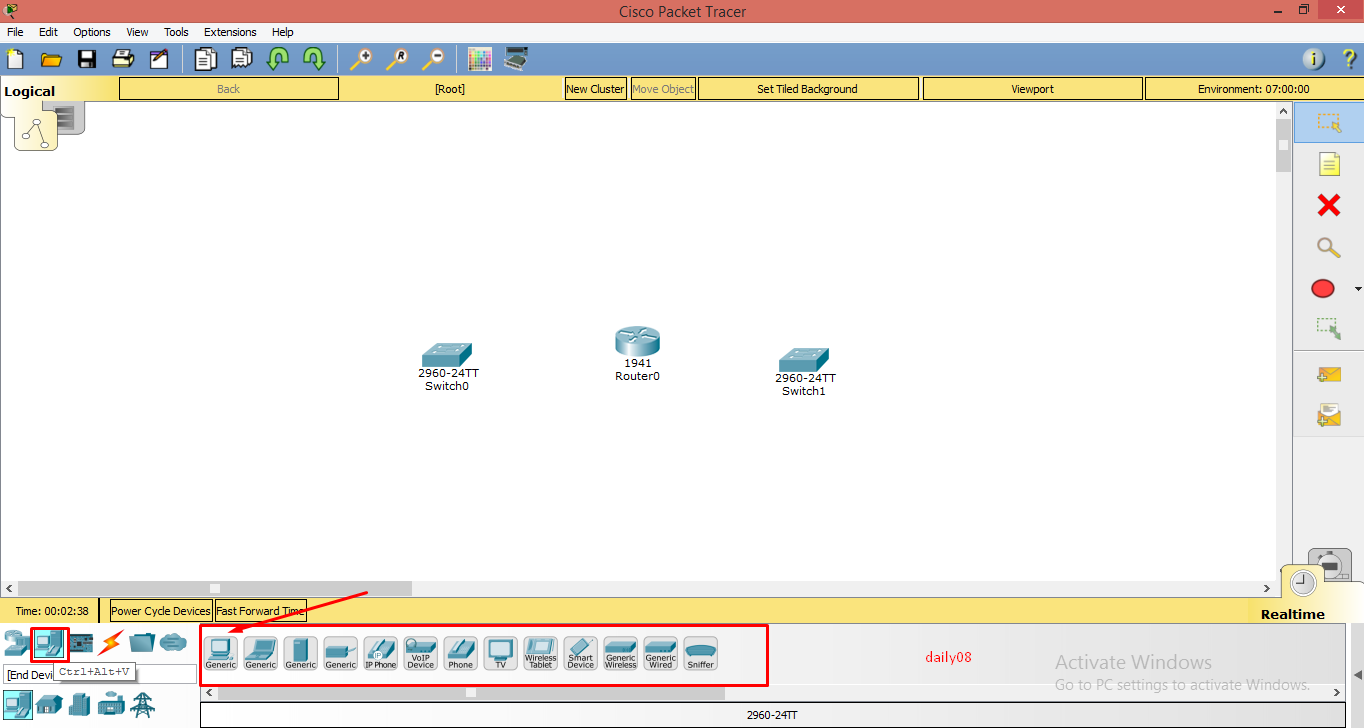The width and height of the screenshot is (1364, 728).
Task: Open the Network Information dialog icon
Action: pyautogui.click(x=1312, y=59)
